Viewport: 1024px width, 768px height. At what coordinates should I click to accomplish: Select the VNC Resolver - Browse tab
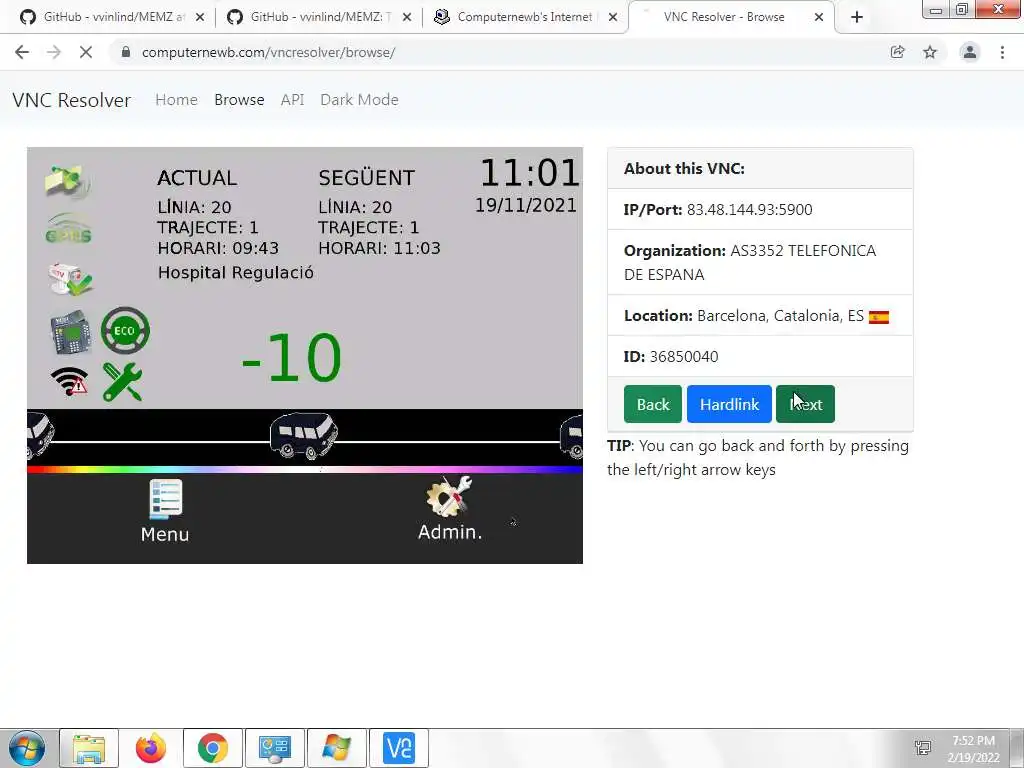point(731,17)
